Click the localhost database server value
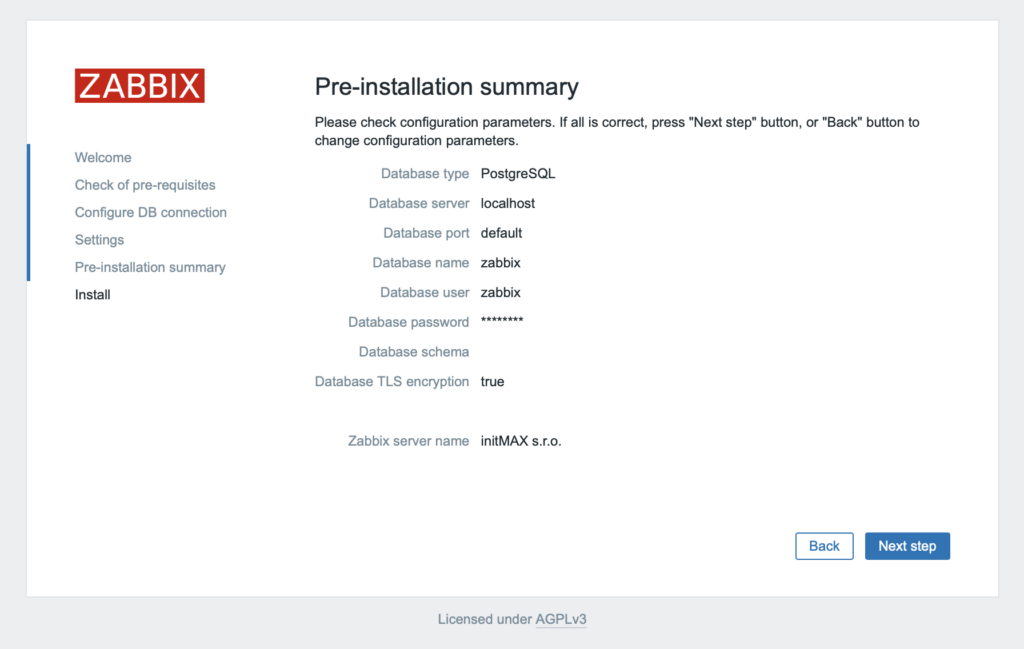Image resolution: width=1024 pixels, height=649 pixels. (506, 203)
